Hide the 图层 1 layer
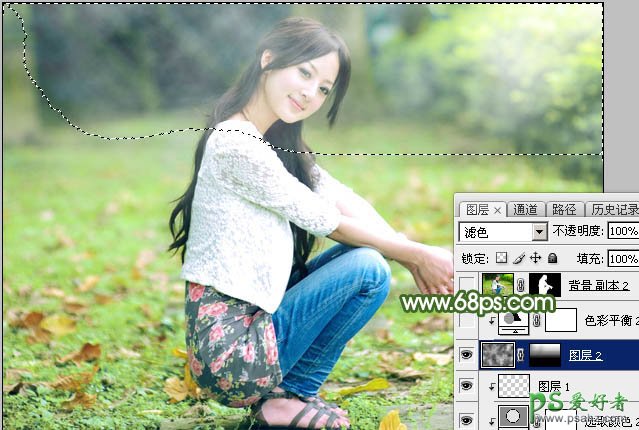Viewport: 639px width, 430px height. coord(467,386)
